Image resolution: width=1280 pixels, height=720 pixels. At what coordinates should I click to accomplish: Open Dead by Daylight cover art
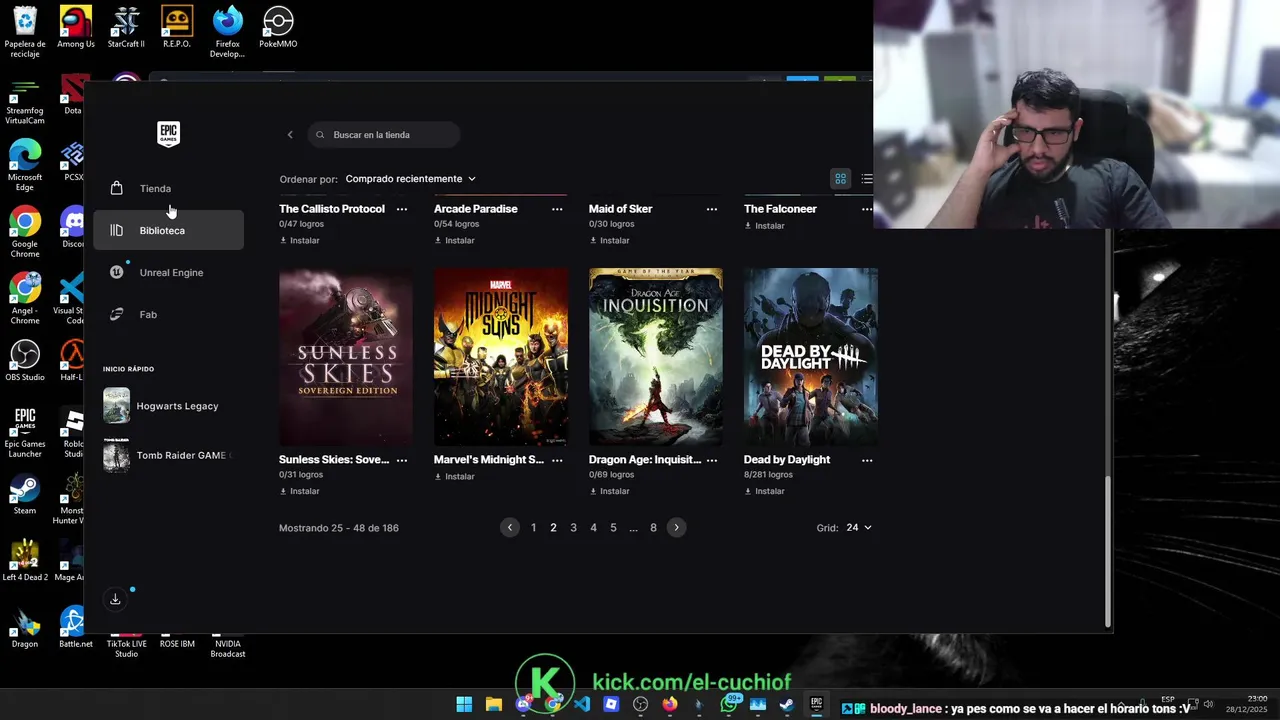[x=811, y=356]
